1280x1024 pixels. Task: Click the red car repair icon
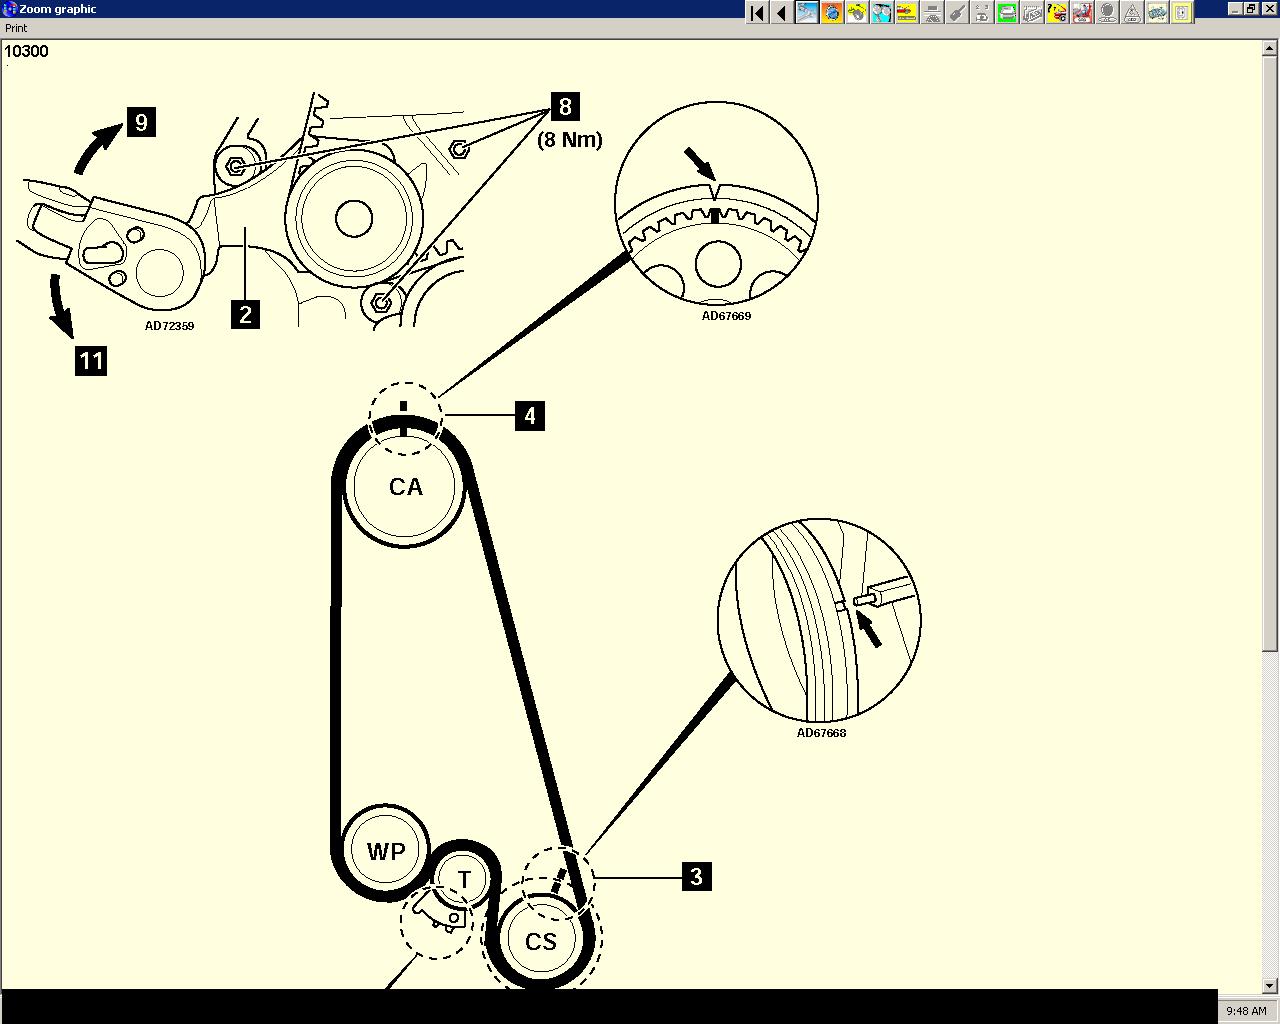(x=1082, y=12)
